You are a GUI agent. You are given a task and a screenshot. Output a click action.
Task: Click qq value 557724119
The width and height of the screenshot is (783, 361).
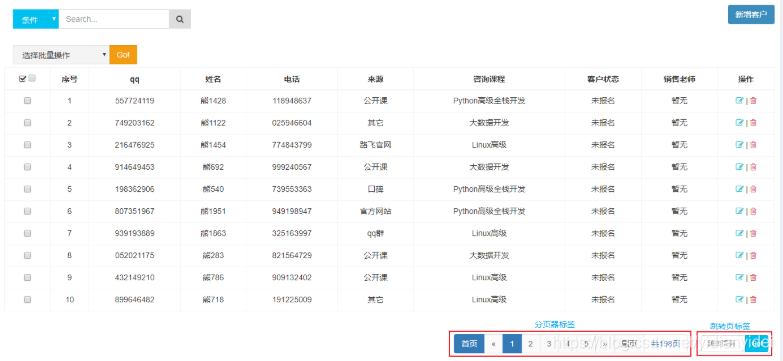pyautogui.click(x=134, y=100)
